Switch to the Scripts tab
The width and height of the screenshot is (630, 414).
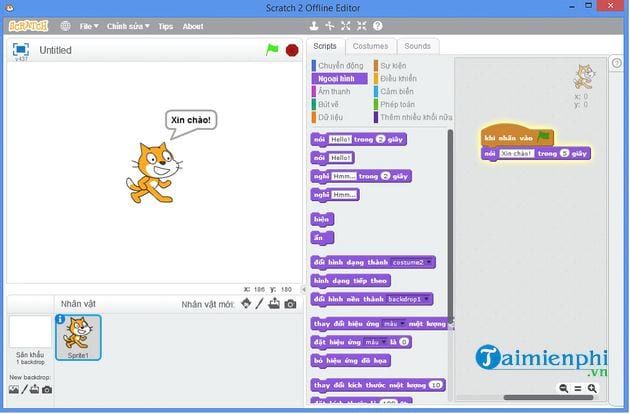[325, 46]
